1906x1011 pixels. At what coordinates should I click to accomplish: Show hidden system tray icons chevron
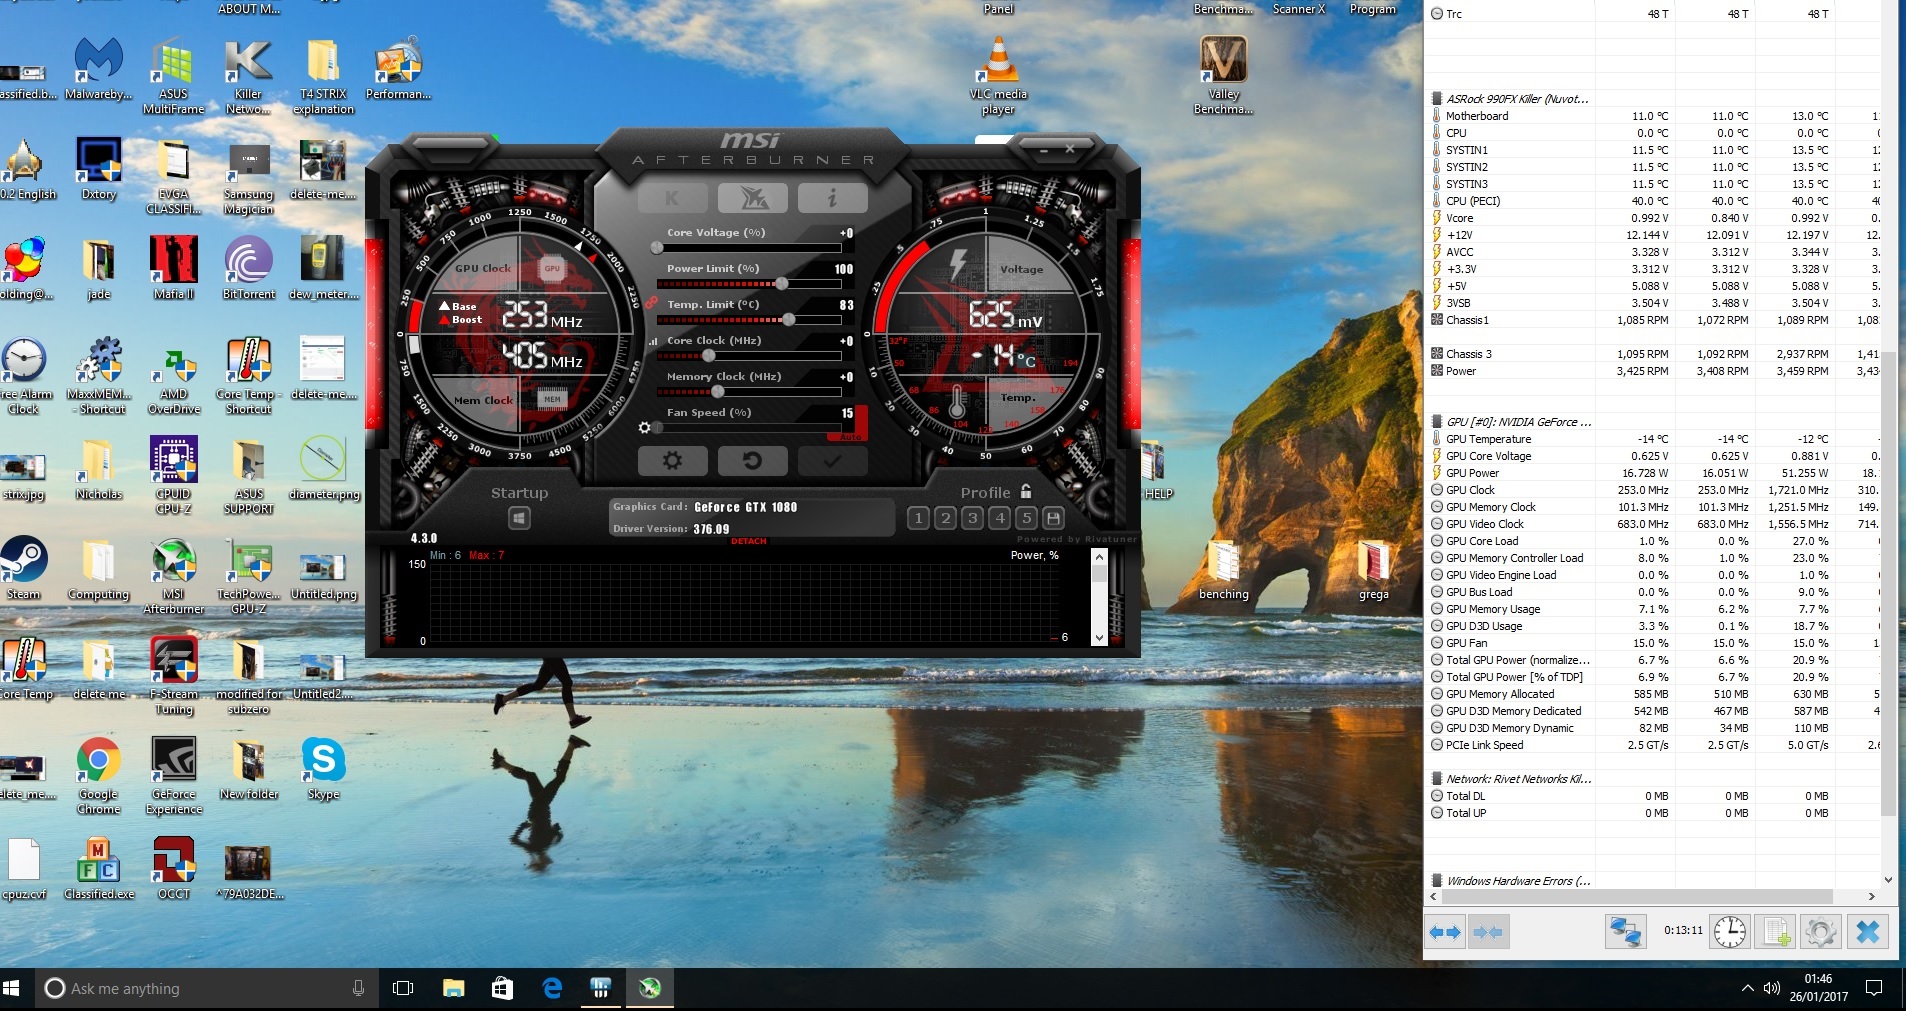click(1747, 989)
